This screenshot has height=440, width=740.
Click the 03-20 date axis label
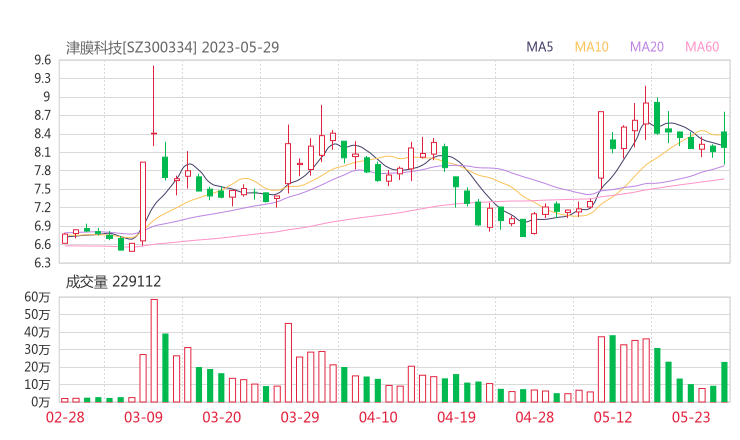222,417
